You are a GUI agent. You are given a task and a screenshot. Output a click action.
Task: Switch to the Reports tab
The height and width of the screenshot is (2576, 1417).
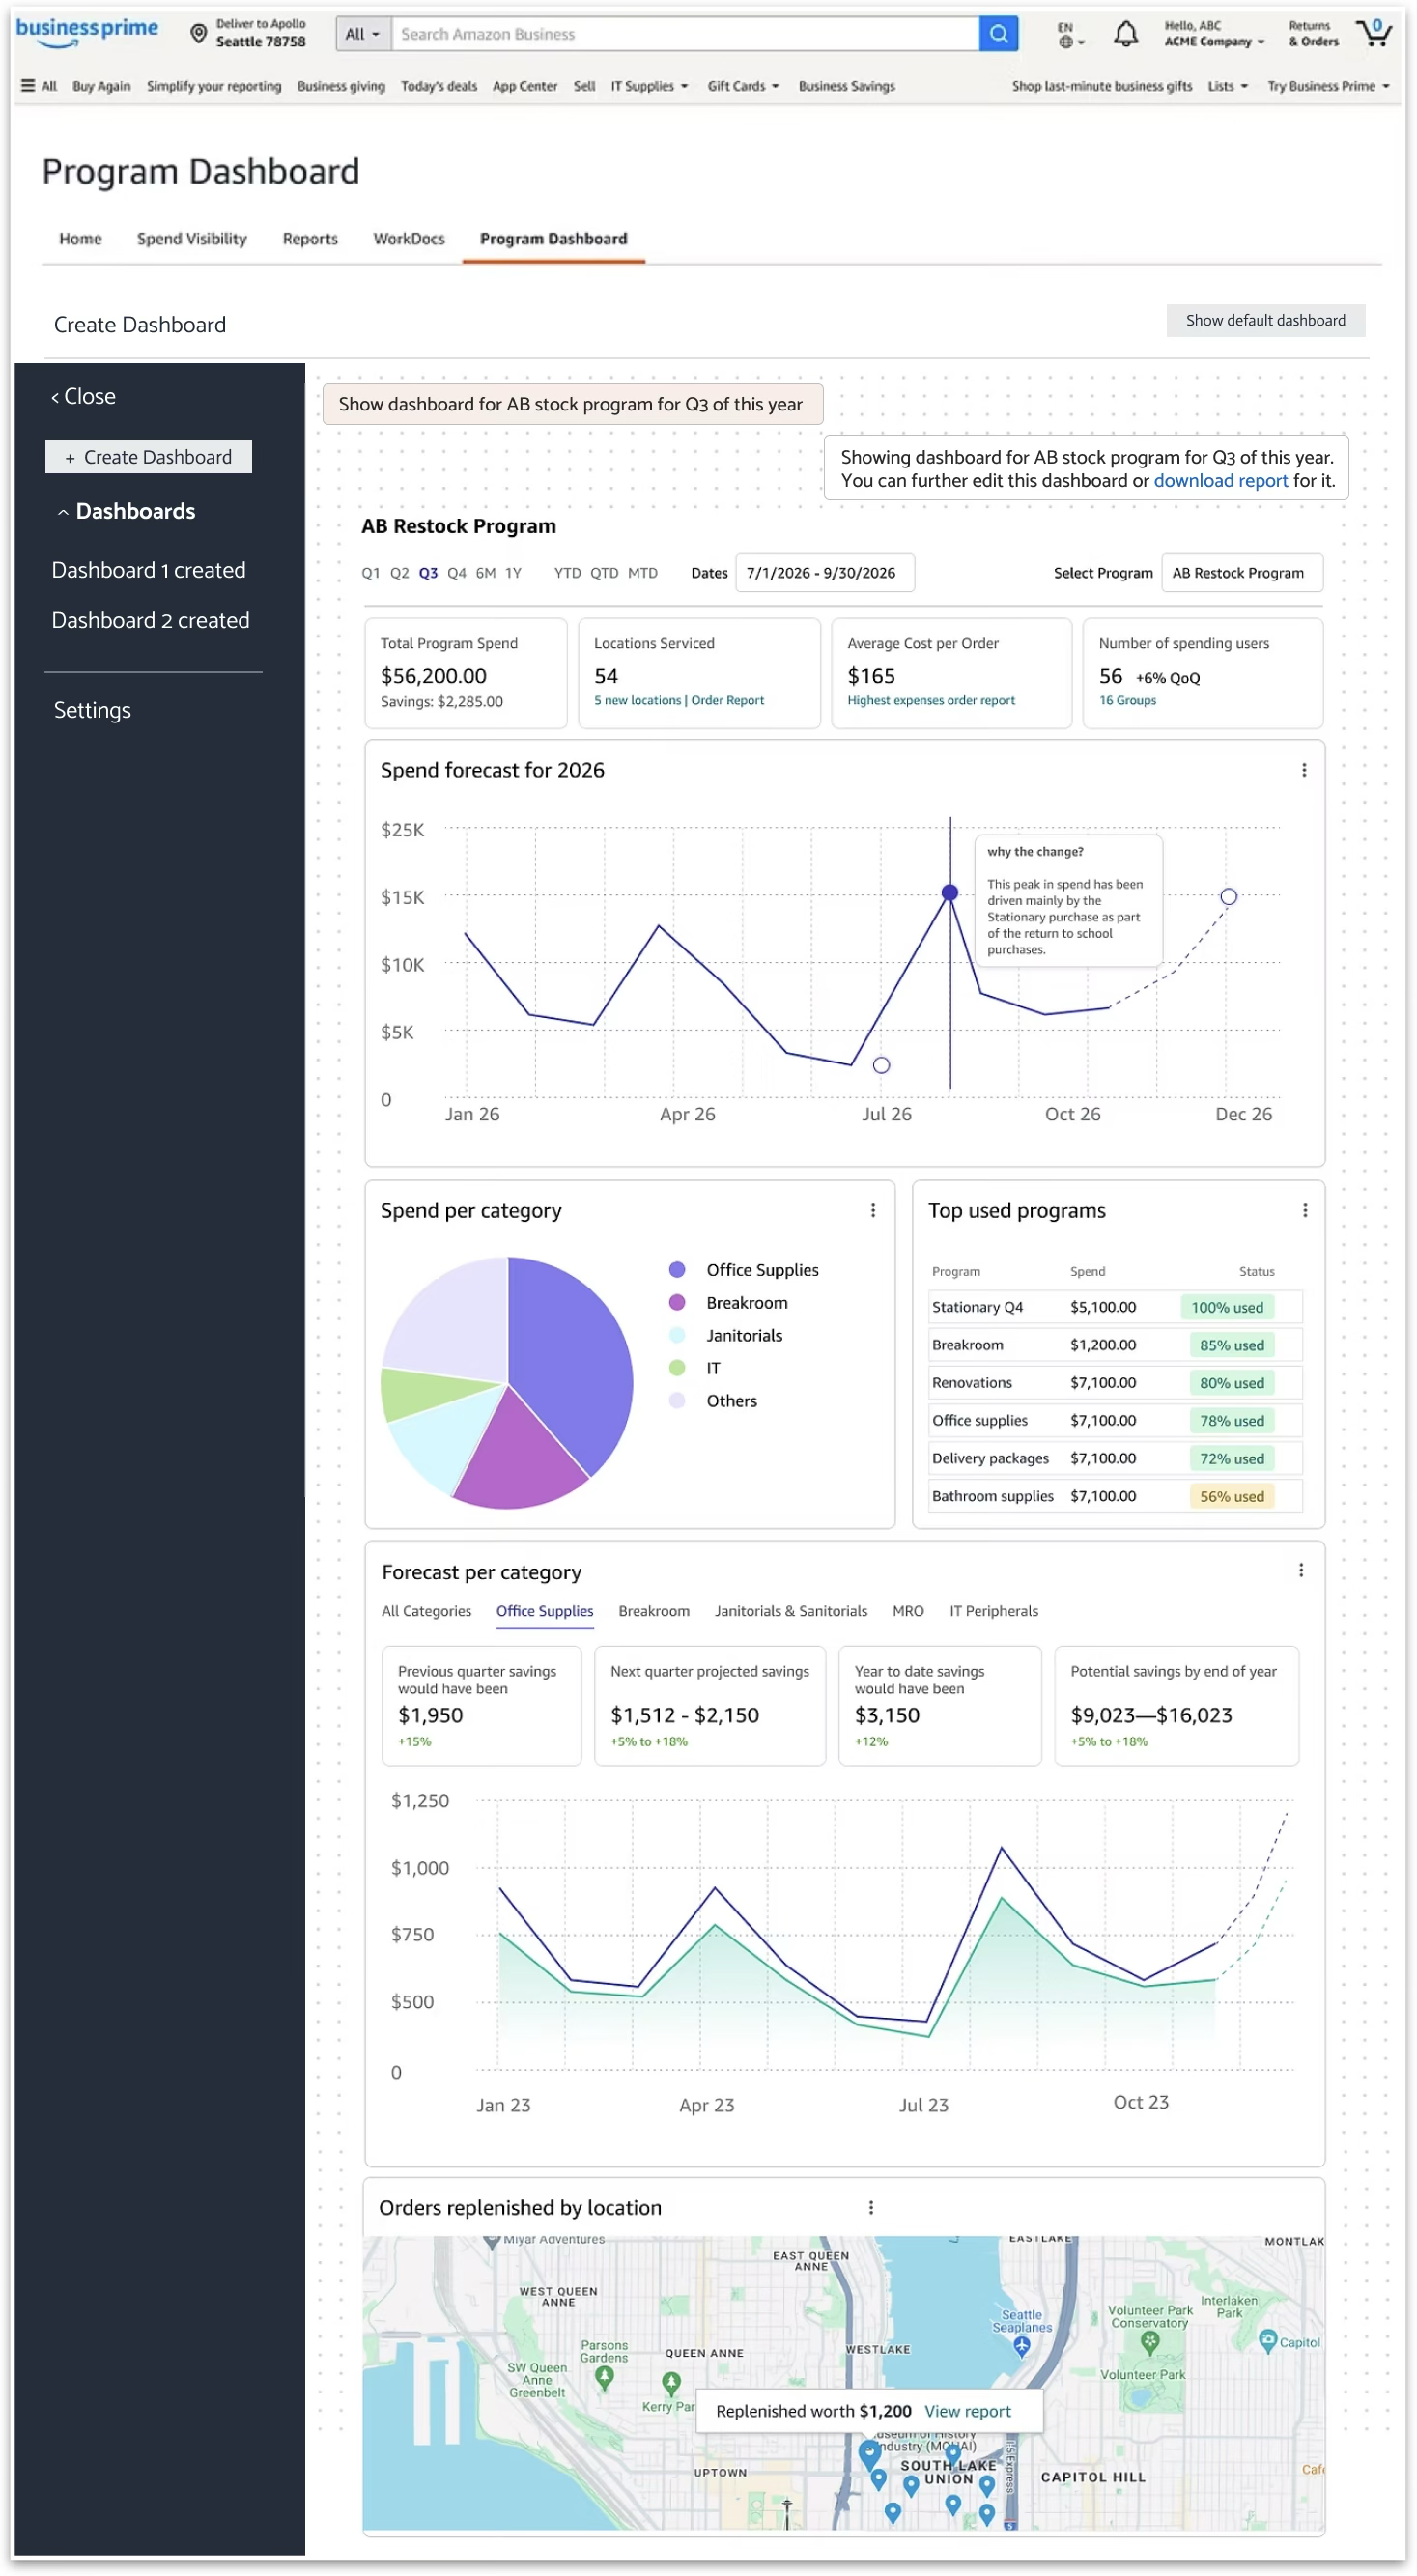click(310, 238)
